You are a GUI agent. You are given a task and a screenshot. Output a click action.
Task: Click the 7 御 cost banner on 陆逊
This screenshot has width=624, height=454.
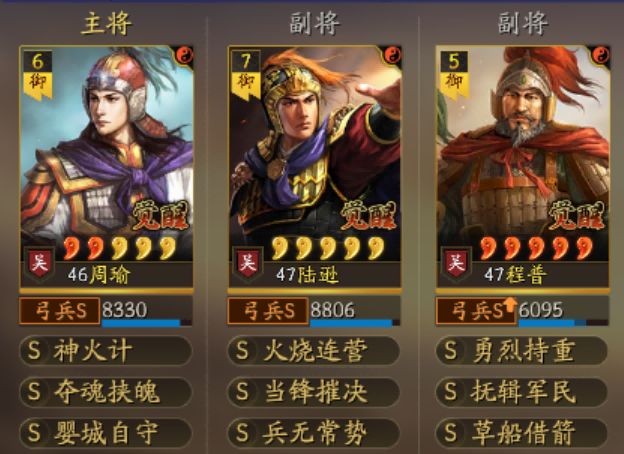[x=246, y=74]
